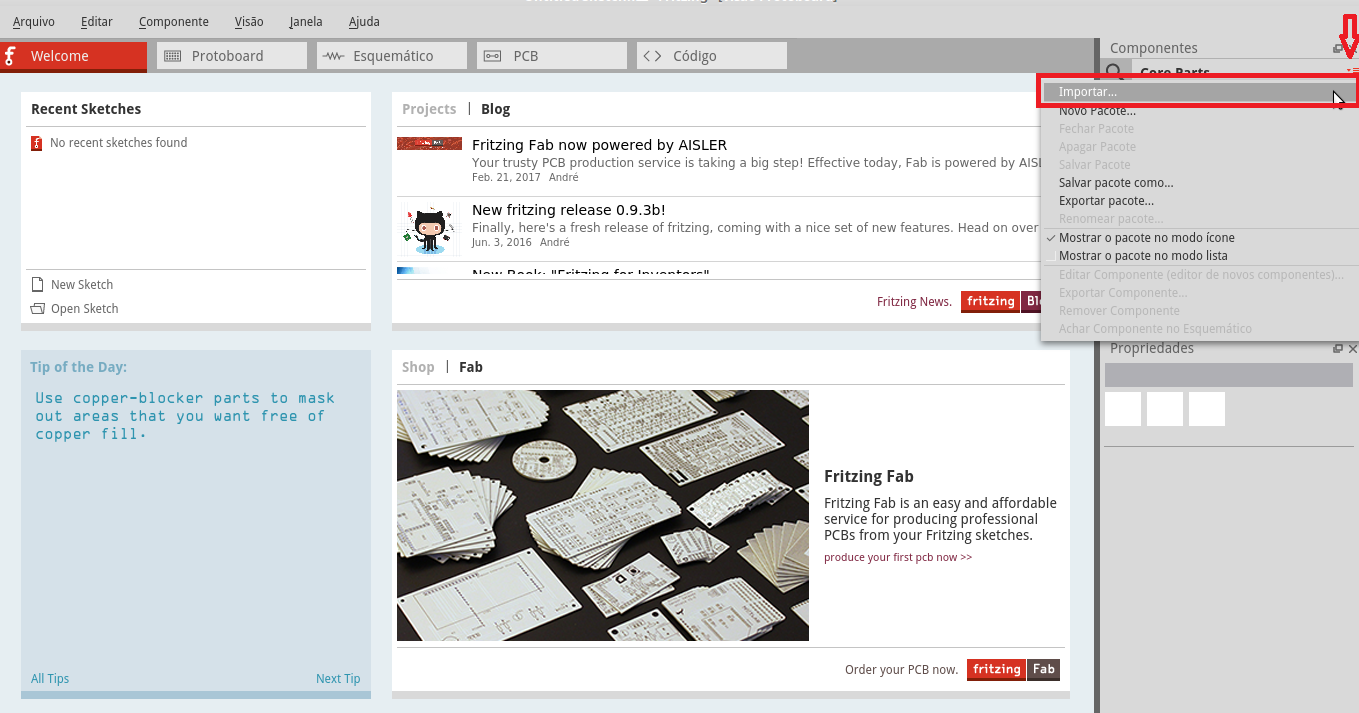This screenshot has height=713, width=1359.
Task: Click the second white box in Propriedades
Action: click(1165, 409)
